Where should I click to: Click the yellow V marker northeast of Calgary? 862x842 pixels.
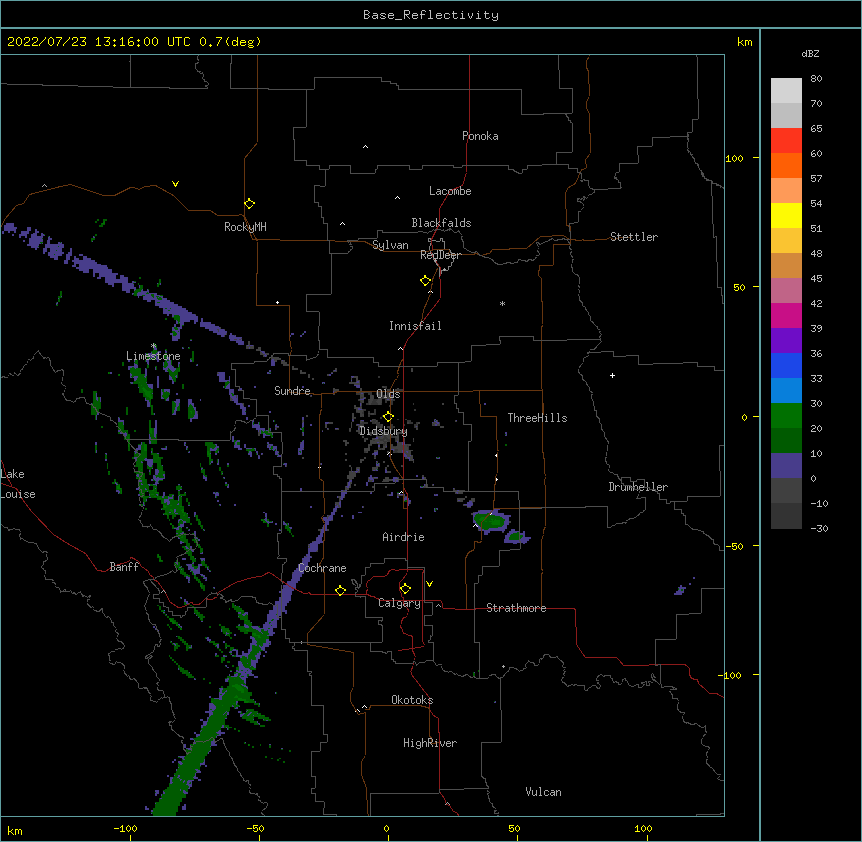tap(429, 584)
